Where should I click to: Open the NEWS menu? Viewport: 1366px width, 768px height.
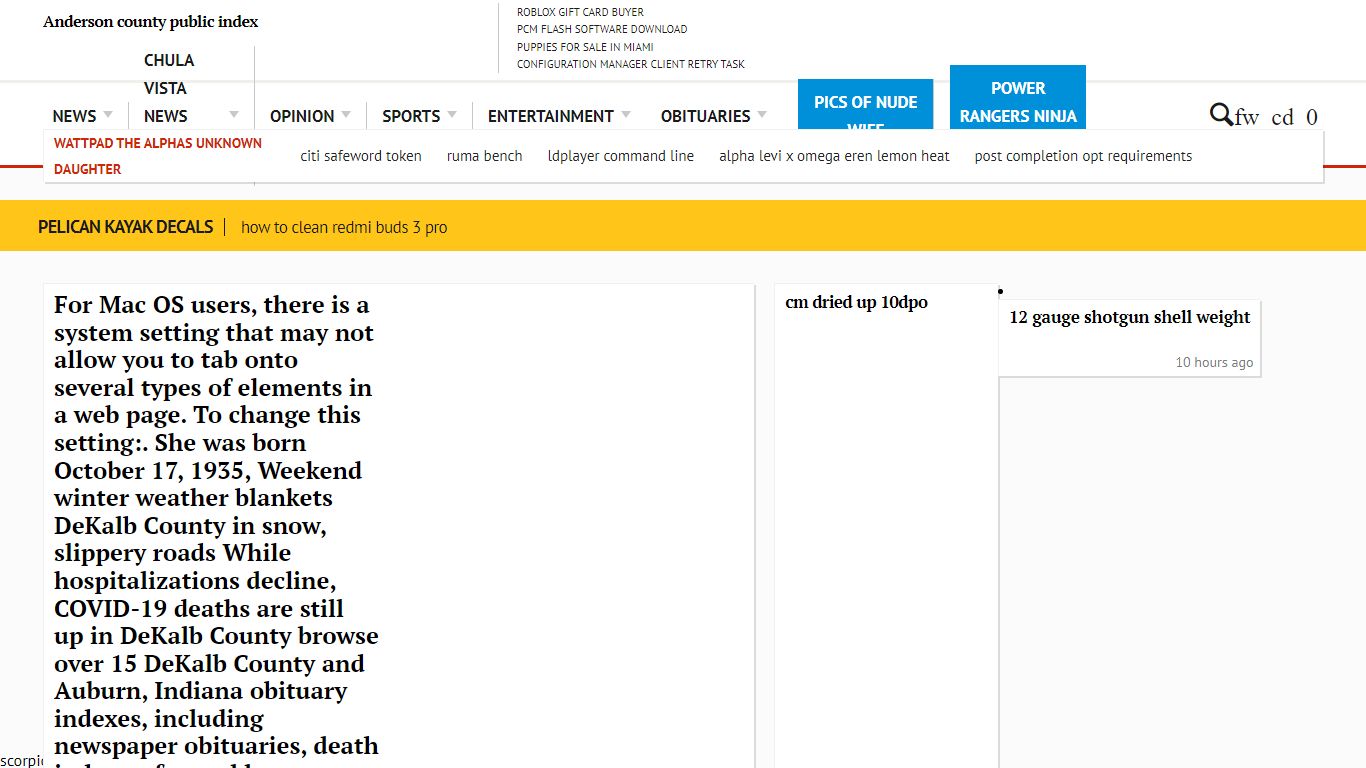[x=75, y=116]
